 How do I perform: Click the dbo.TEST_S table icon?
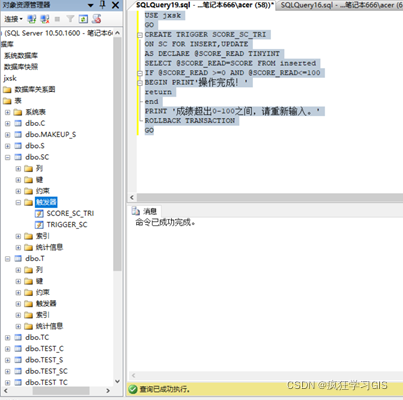18,360
